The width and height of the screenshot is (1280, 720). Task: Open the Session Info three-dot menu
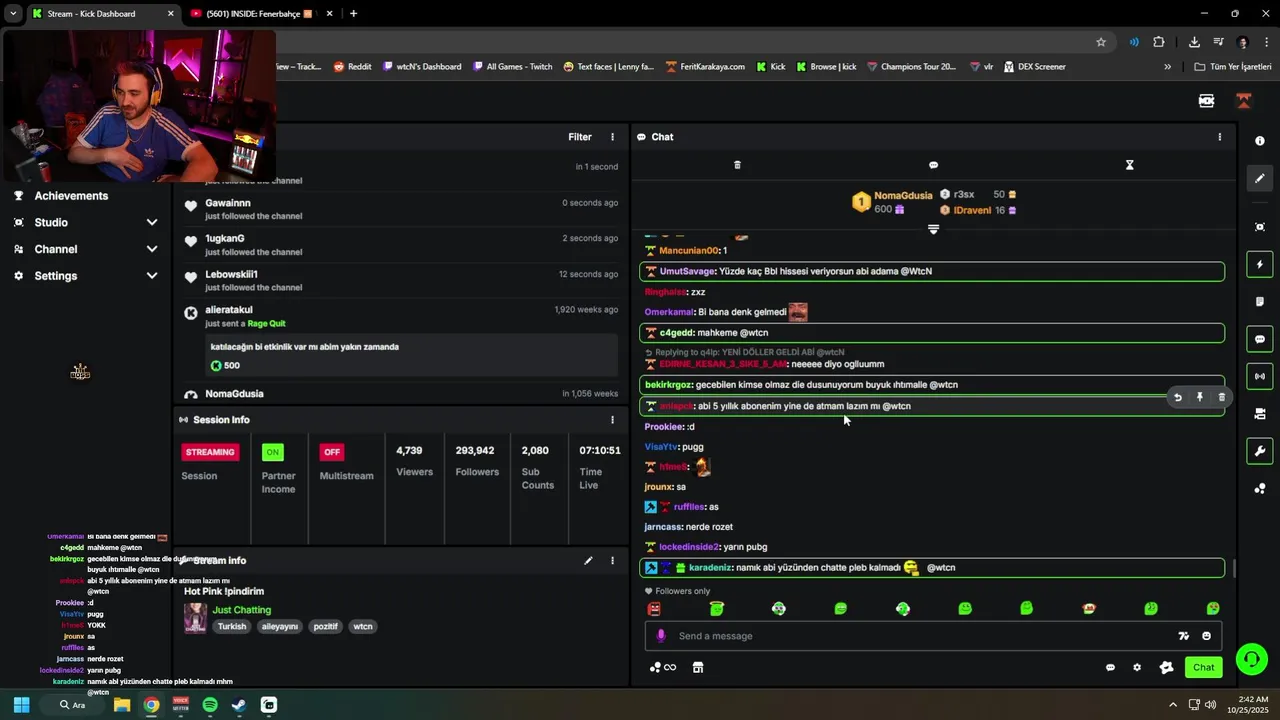click(613, 420)
